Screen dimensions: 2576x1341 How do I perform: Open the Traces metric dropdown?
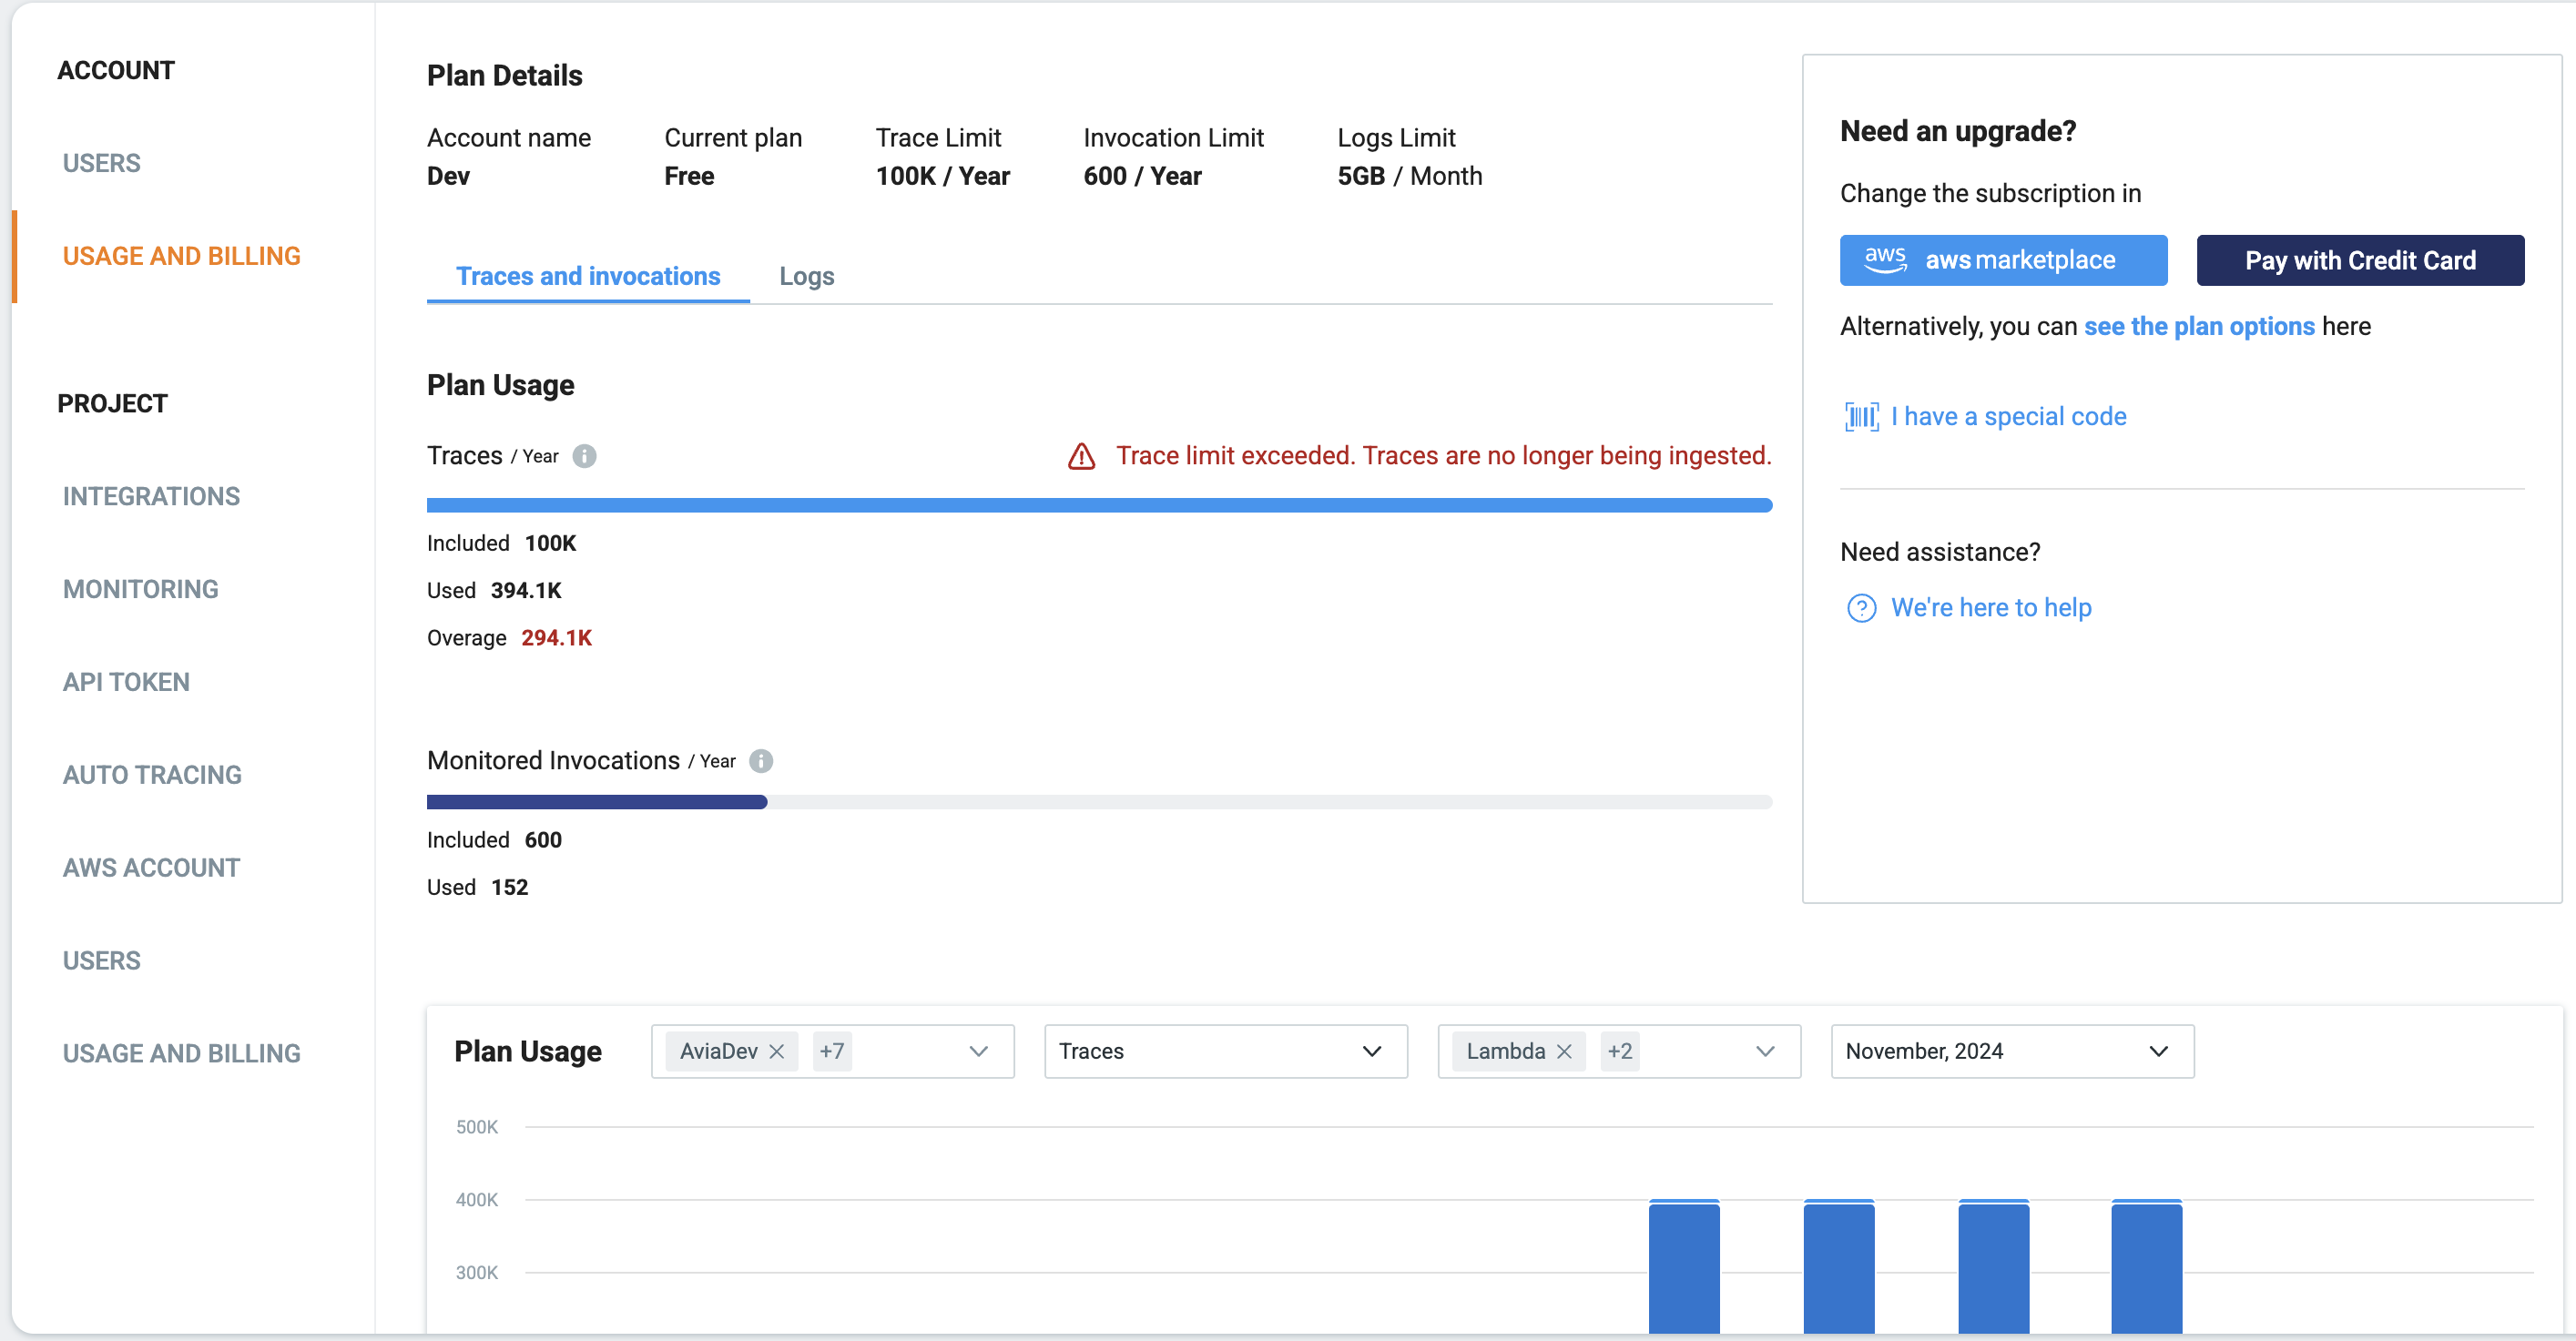1225,1051
